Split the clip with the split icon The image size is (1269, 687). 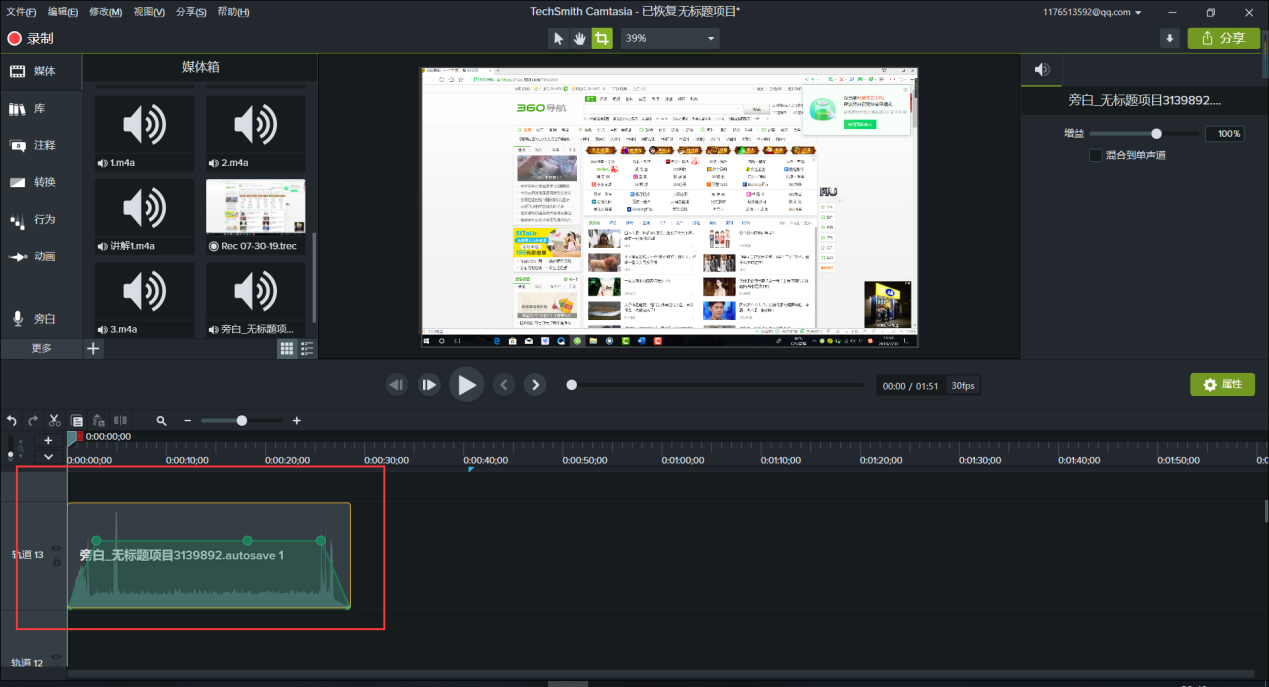pyautogui.click(x=121, y=421)
